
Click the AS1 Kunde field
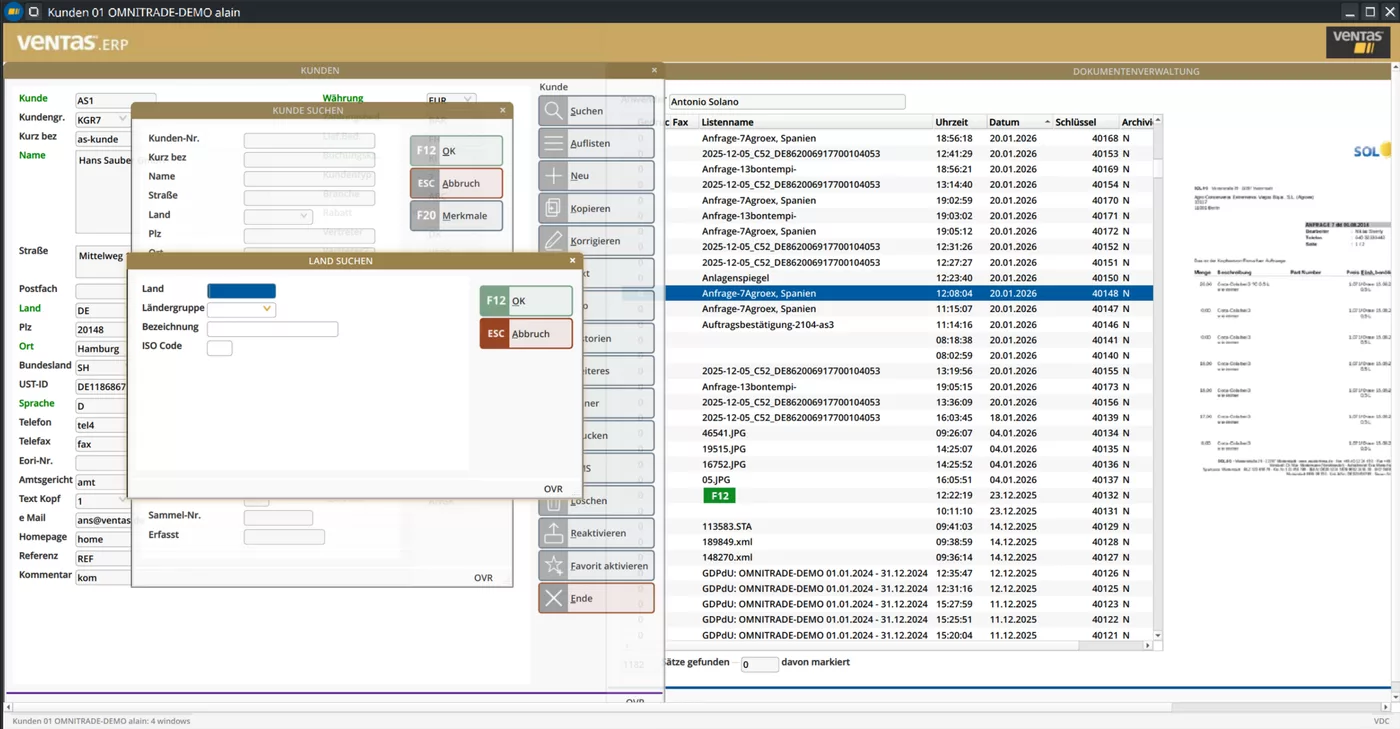point(115,101)
